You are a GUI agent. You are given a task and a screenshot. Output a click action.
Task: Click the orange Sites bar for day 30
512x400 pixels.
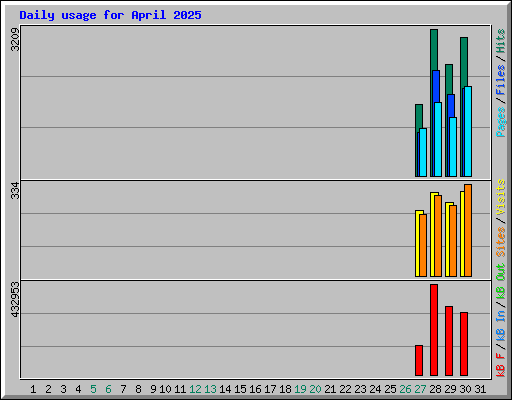468,231
